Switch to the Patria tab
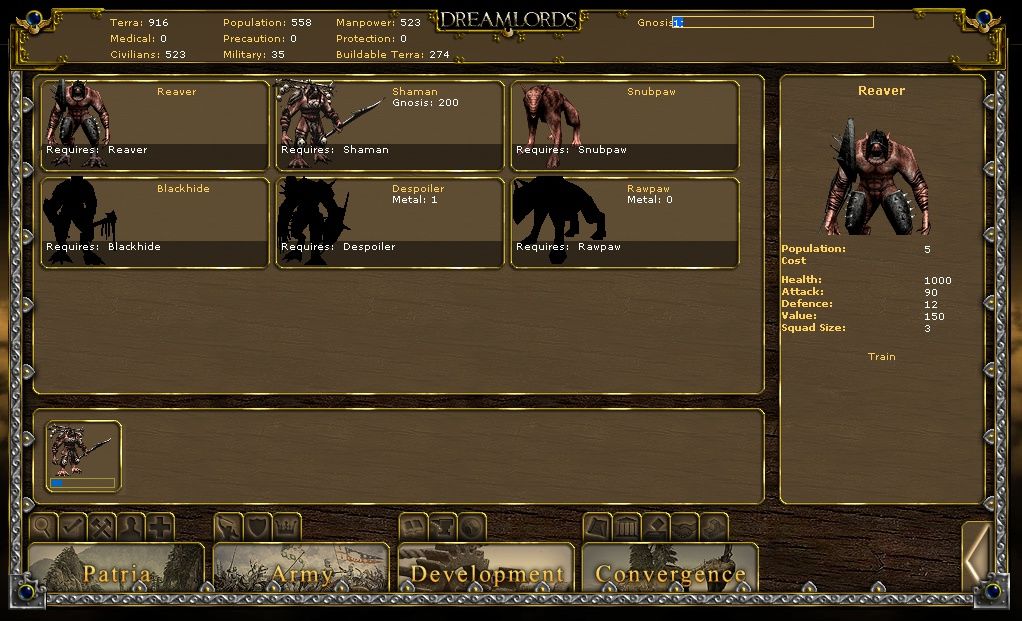 click(x=117, y=568)
